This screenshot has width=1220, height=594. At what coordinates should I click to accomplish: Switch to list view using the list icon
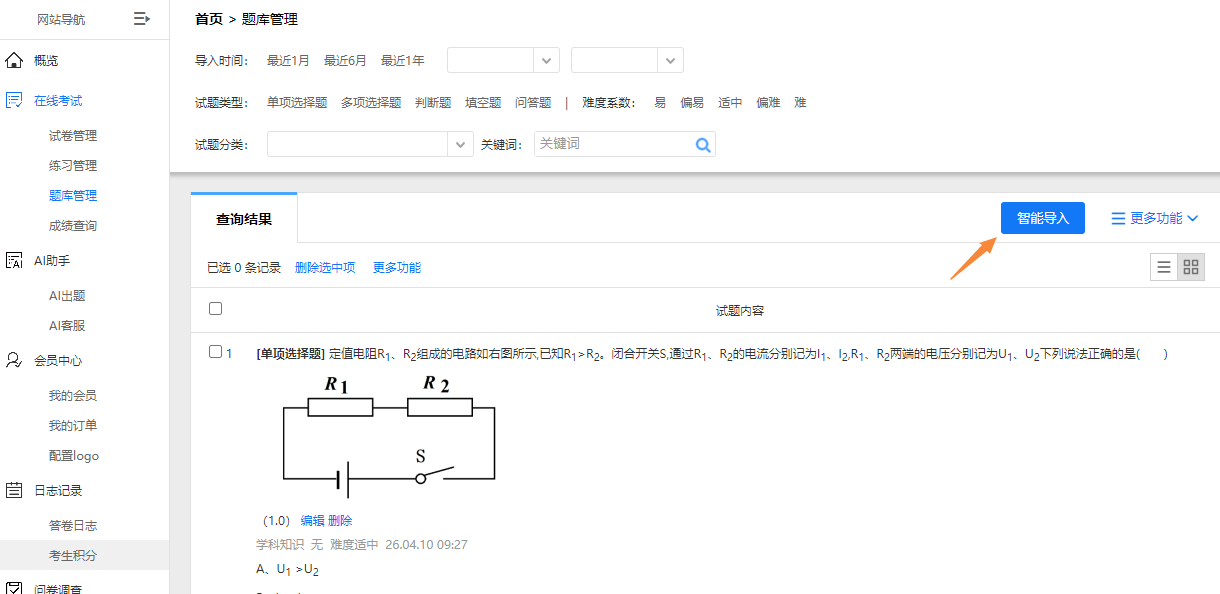click(1163, 267)
